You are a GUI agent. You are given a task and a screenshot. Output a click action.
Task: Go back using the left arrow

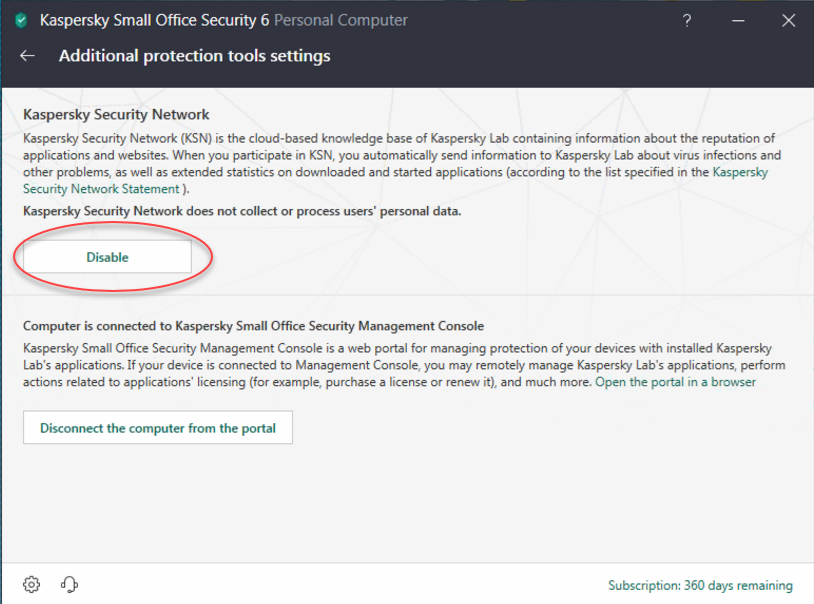point(28,56)
